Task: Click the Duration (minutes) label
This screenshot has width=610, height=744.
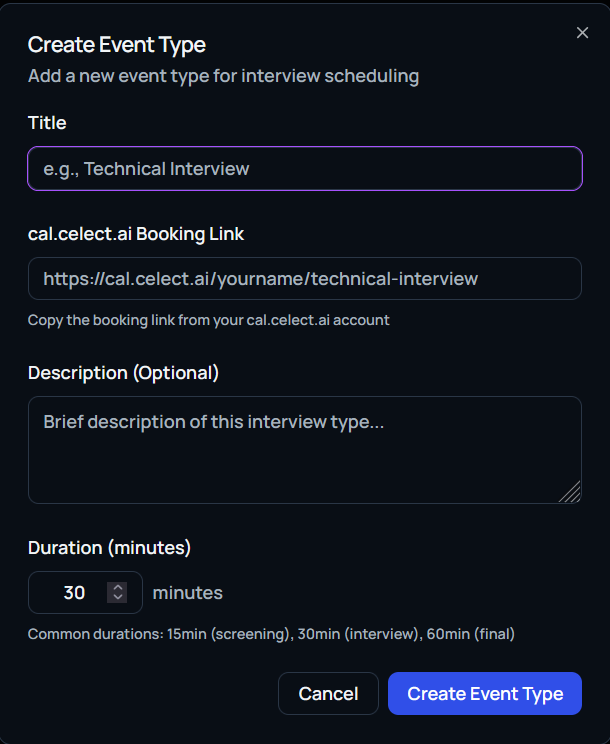Action: (109, 548)
